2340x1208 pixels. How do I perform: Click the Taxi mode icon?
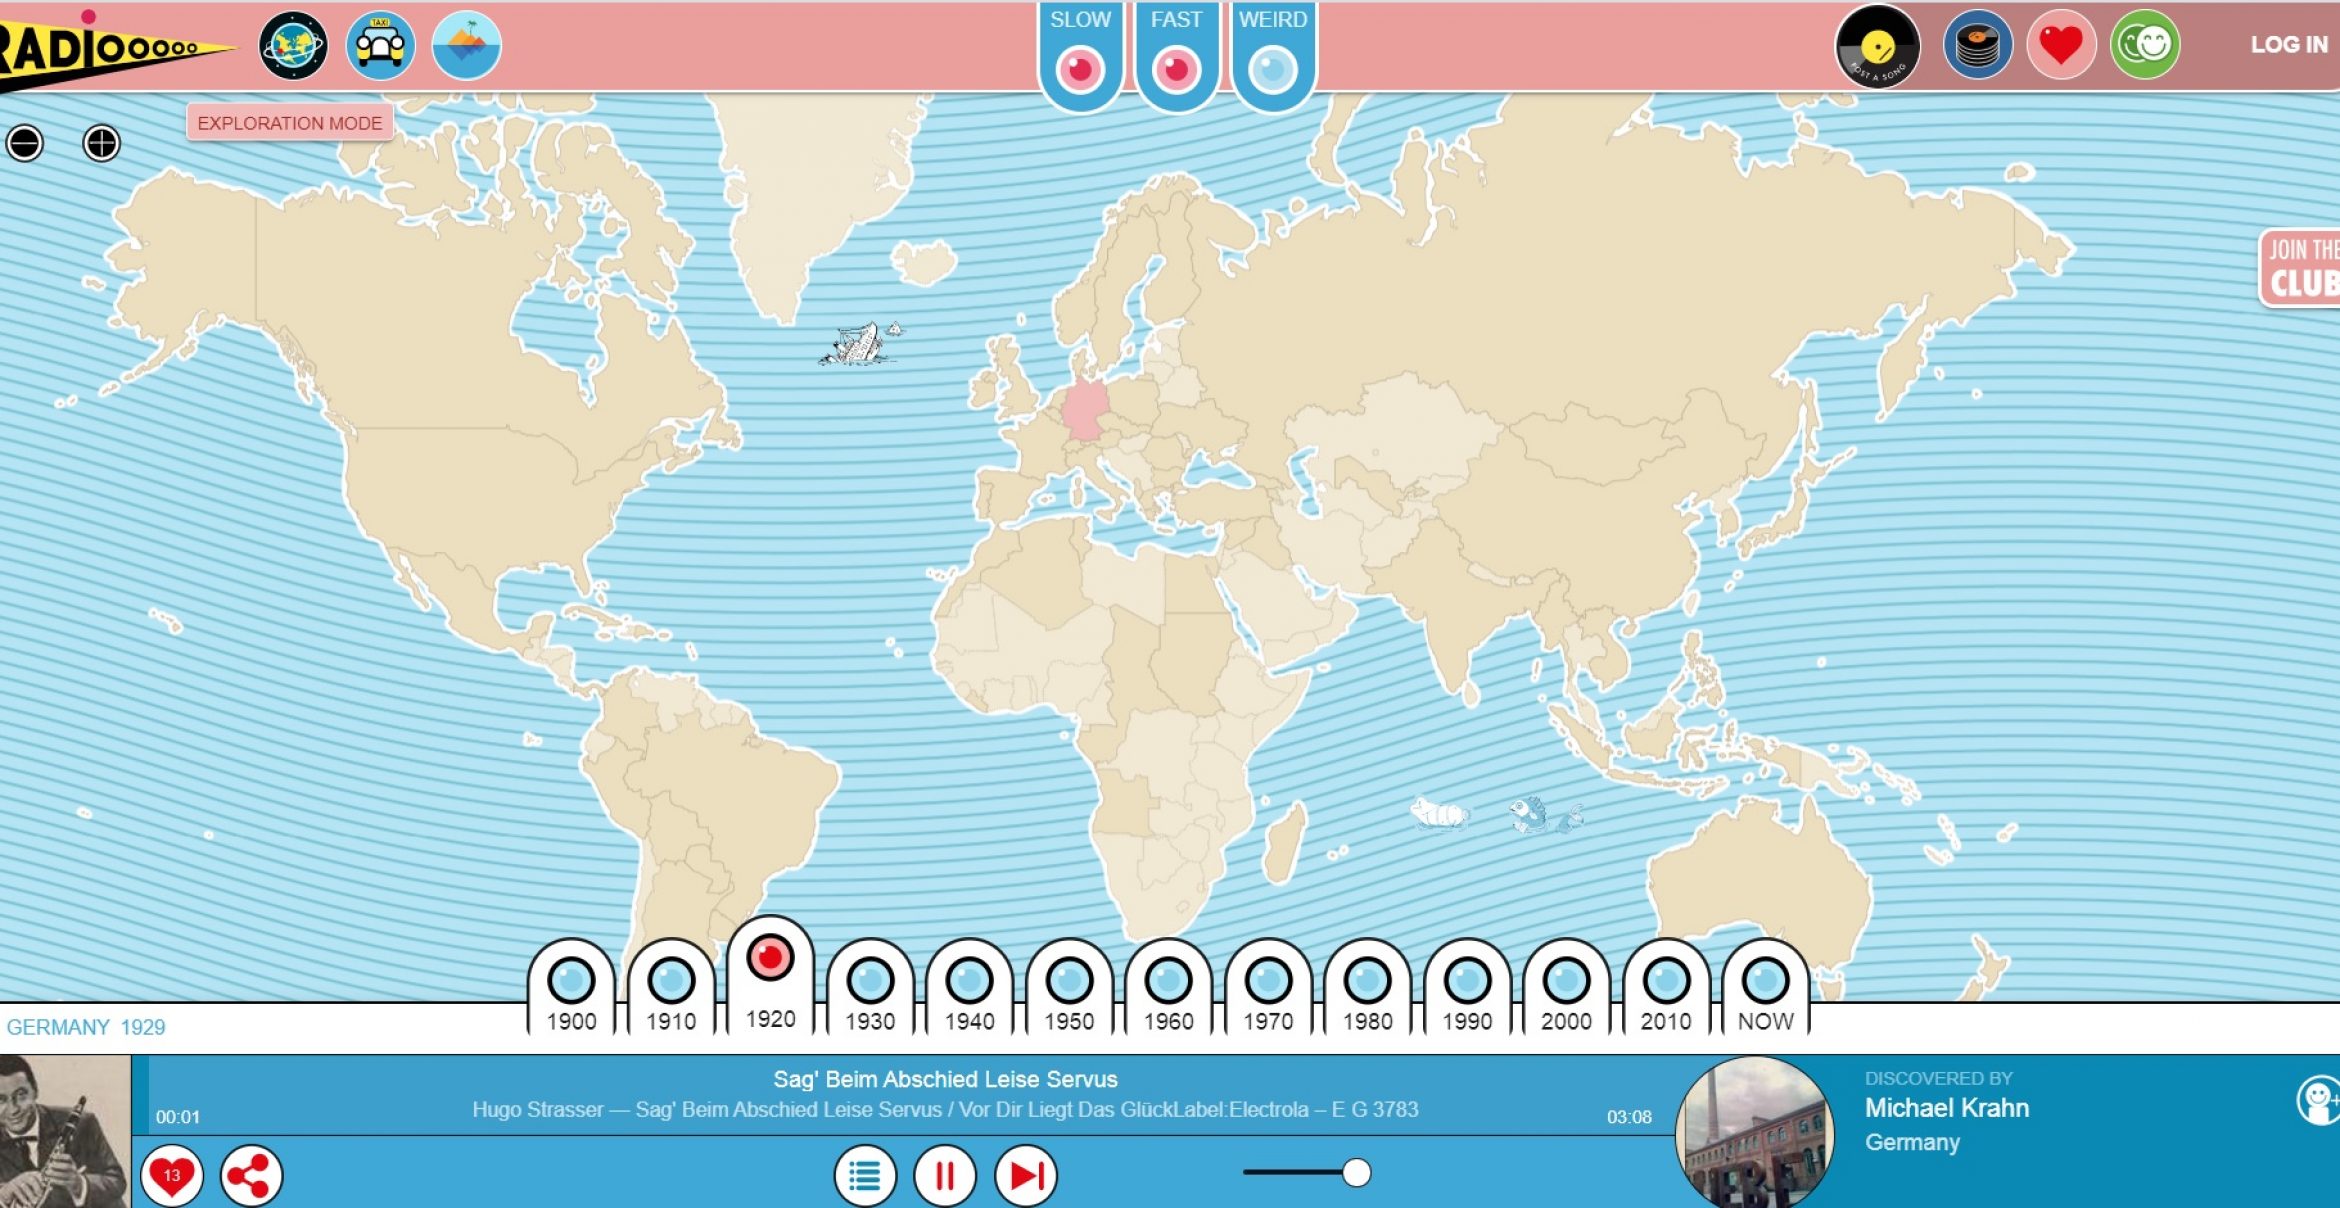380,46
